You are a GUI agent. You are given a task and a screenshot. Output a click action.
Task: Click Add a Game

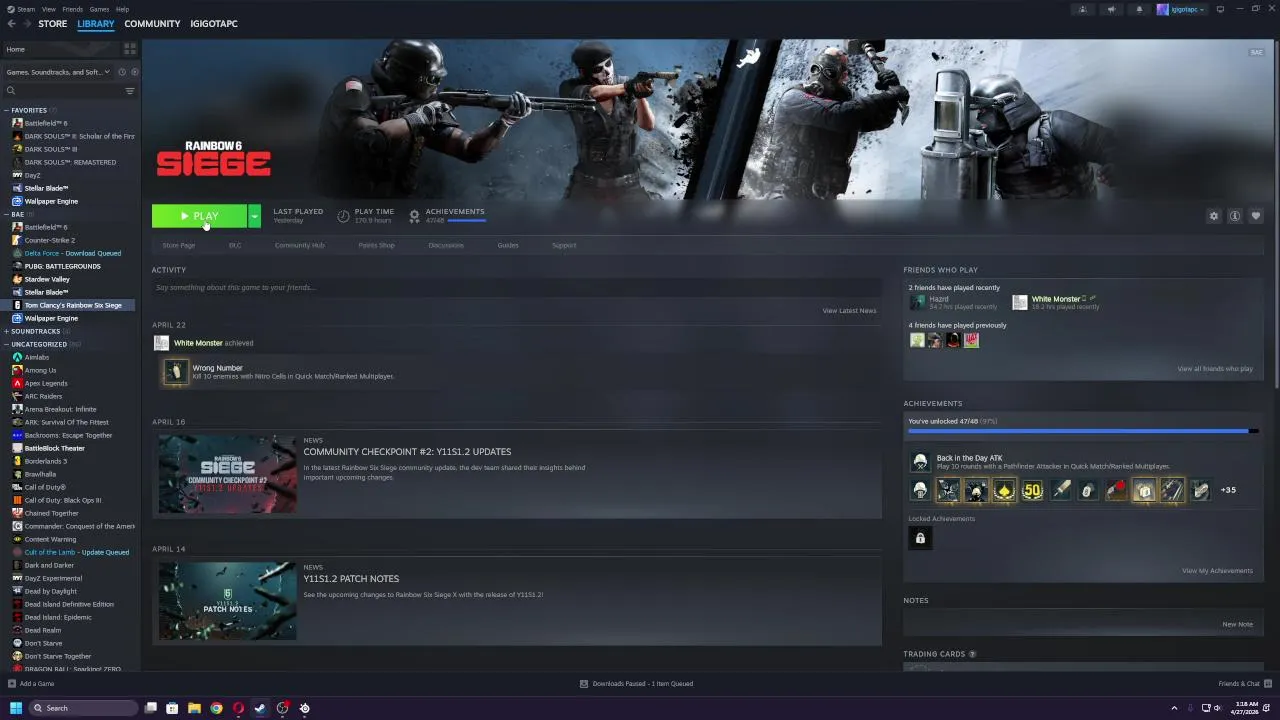point(31,684)
